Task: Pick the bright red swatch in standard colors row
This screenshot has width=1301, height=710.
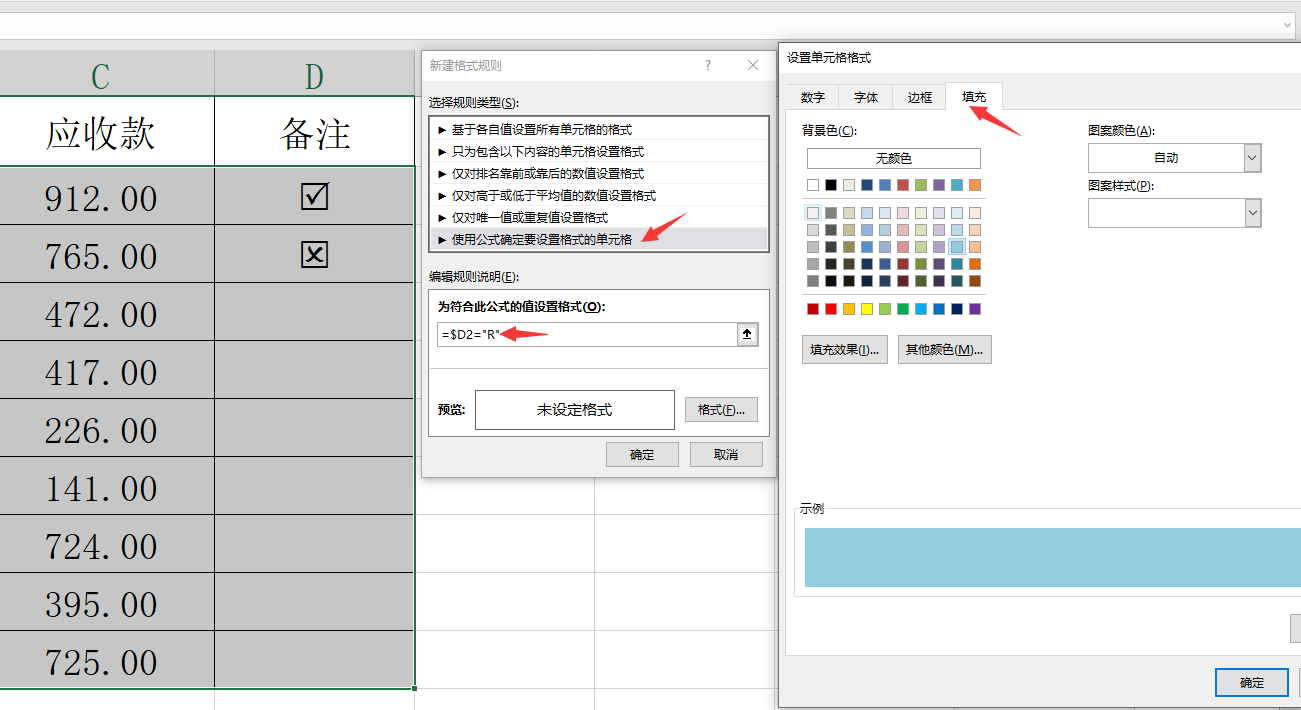Action: click(831, 309)
